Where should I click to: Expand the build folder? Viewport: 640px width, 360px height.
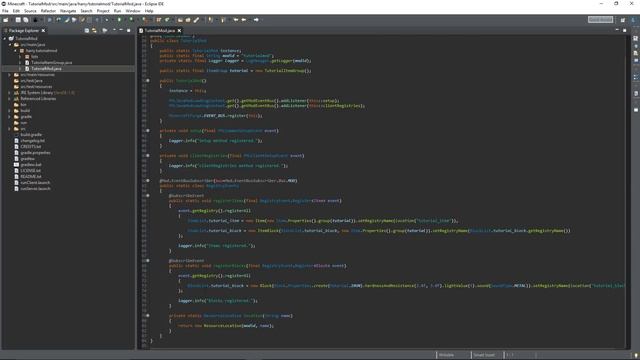coord(10,111)
